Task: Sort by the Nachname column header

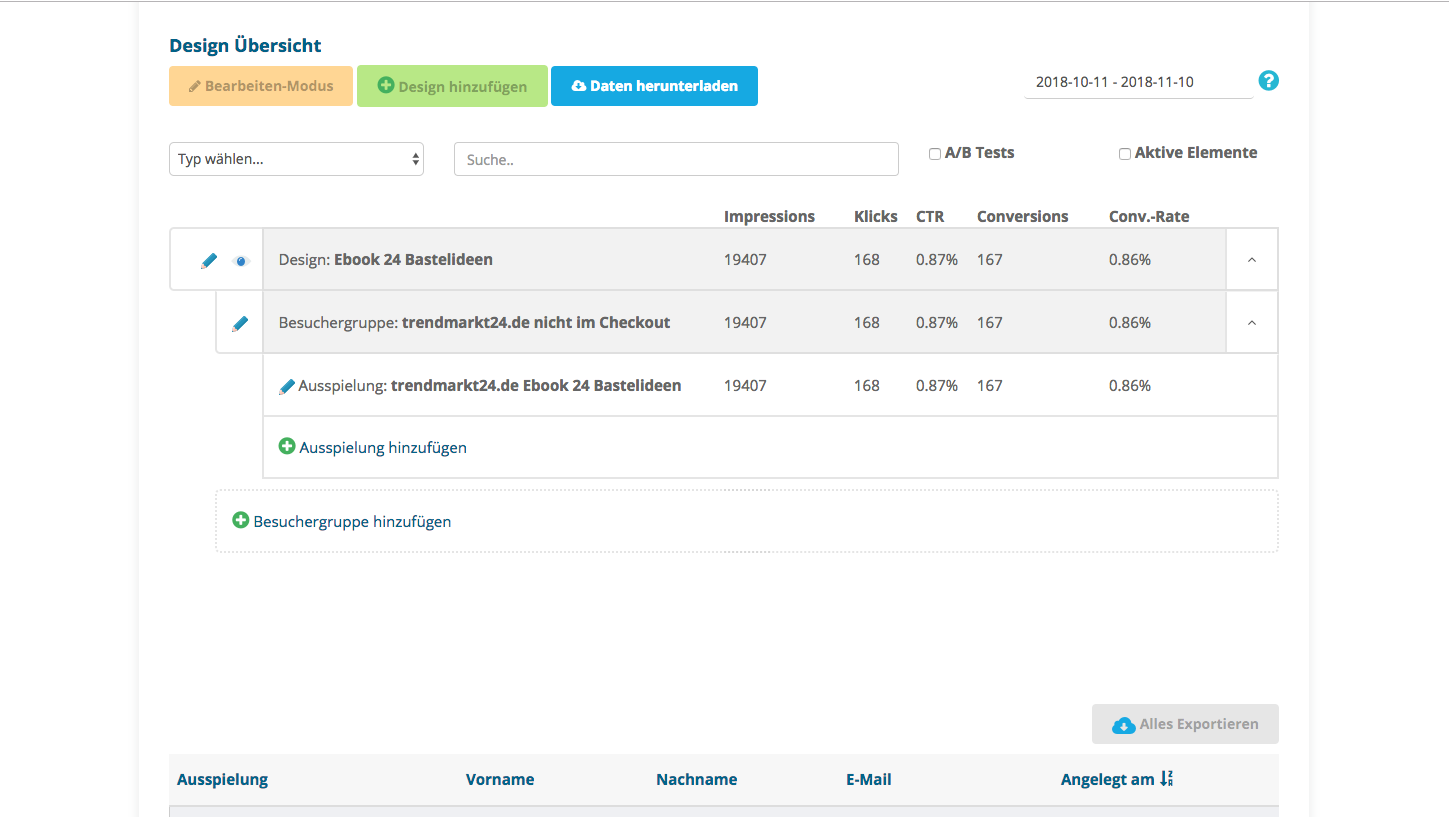Action: (697, 779)
